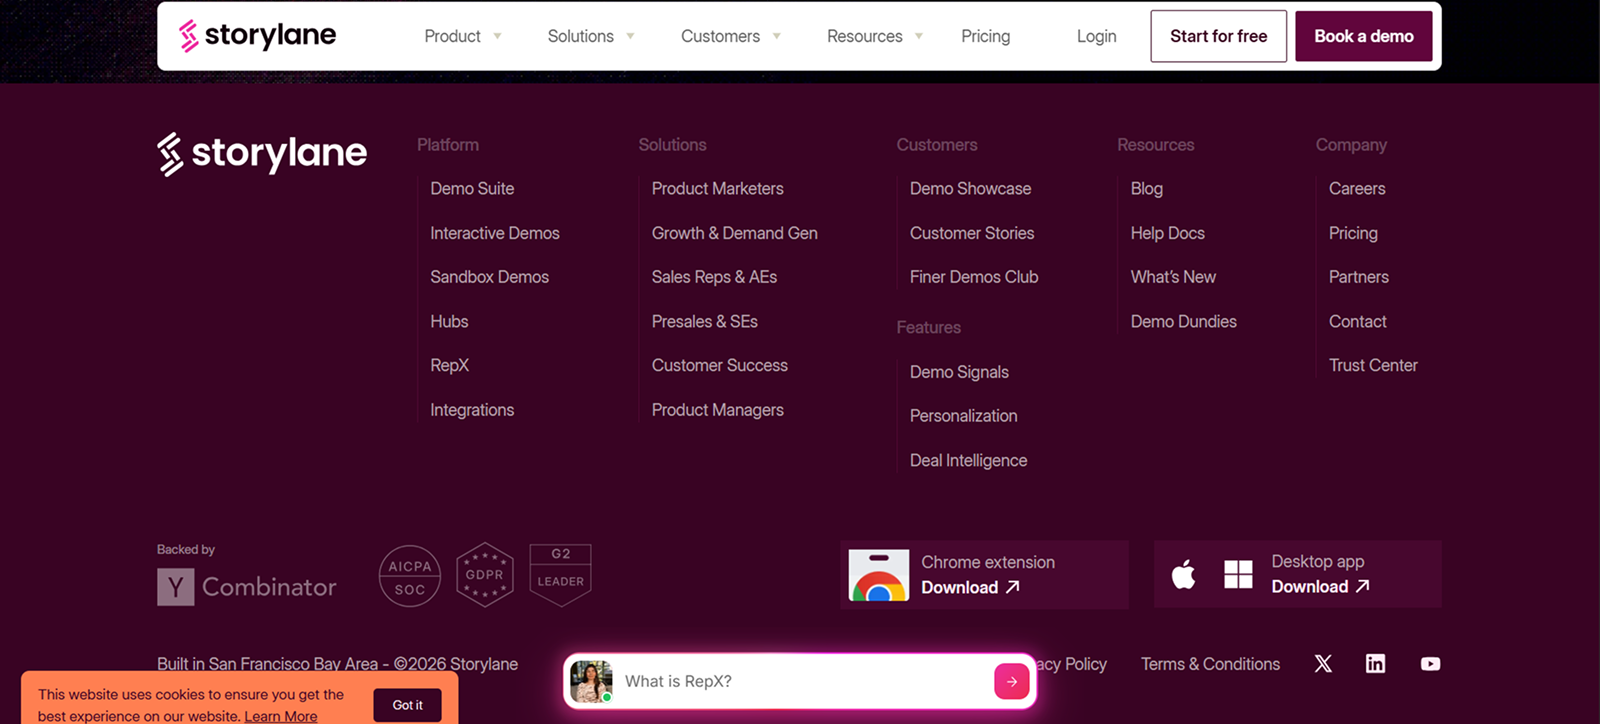Open Terms & Conditions link
This screenshot has width=1600, height=724.
1211,664
